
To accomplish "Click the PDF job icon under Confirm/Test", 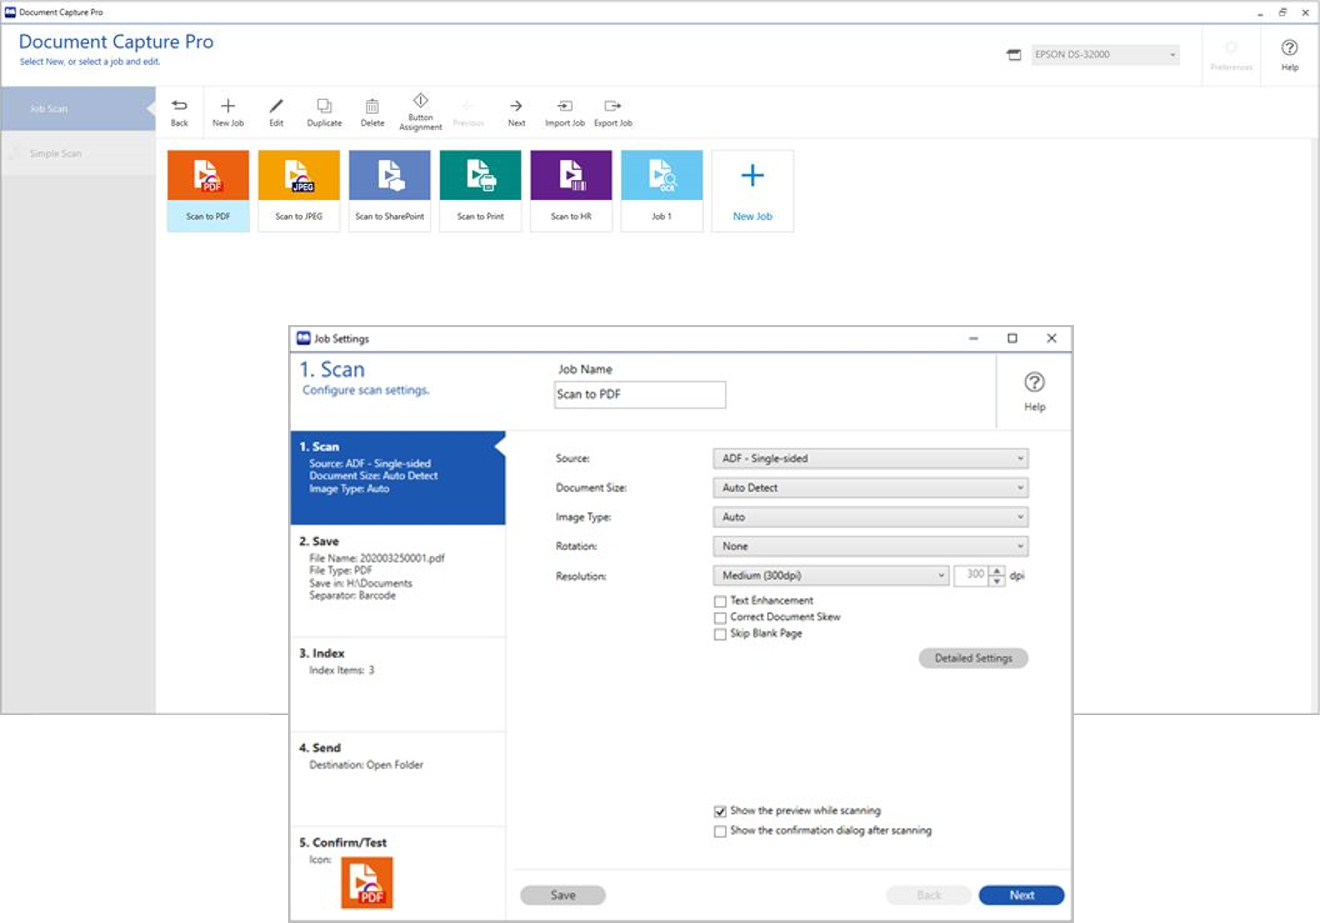I will point(367,882).
